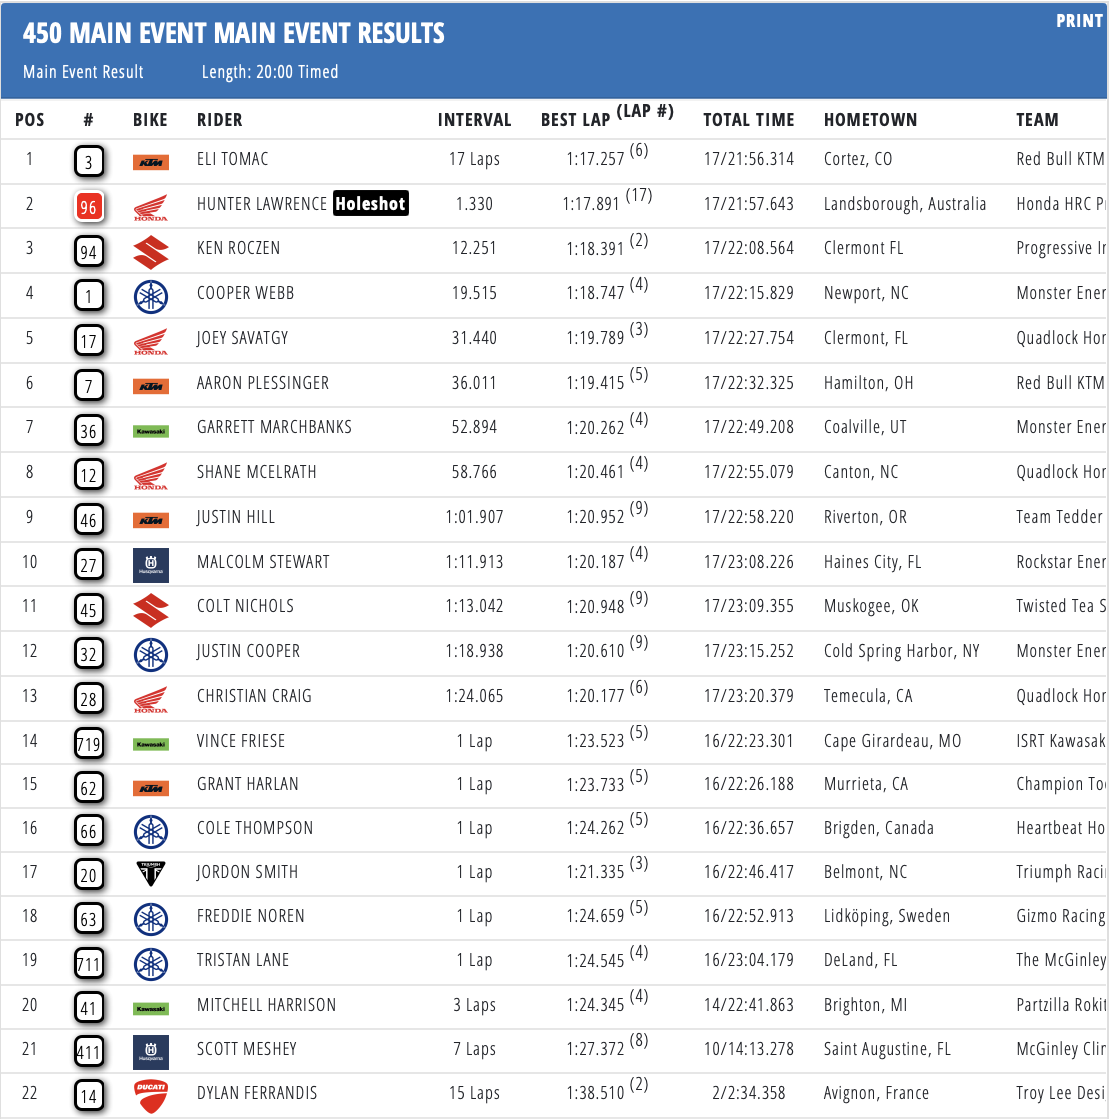Click the PRINT link in header
The height and width of the screenshot is (1119, 1111).
click(1078, 21)
